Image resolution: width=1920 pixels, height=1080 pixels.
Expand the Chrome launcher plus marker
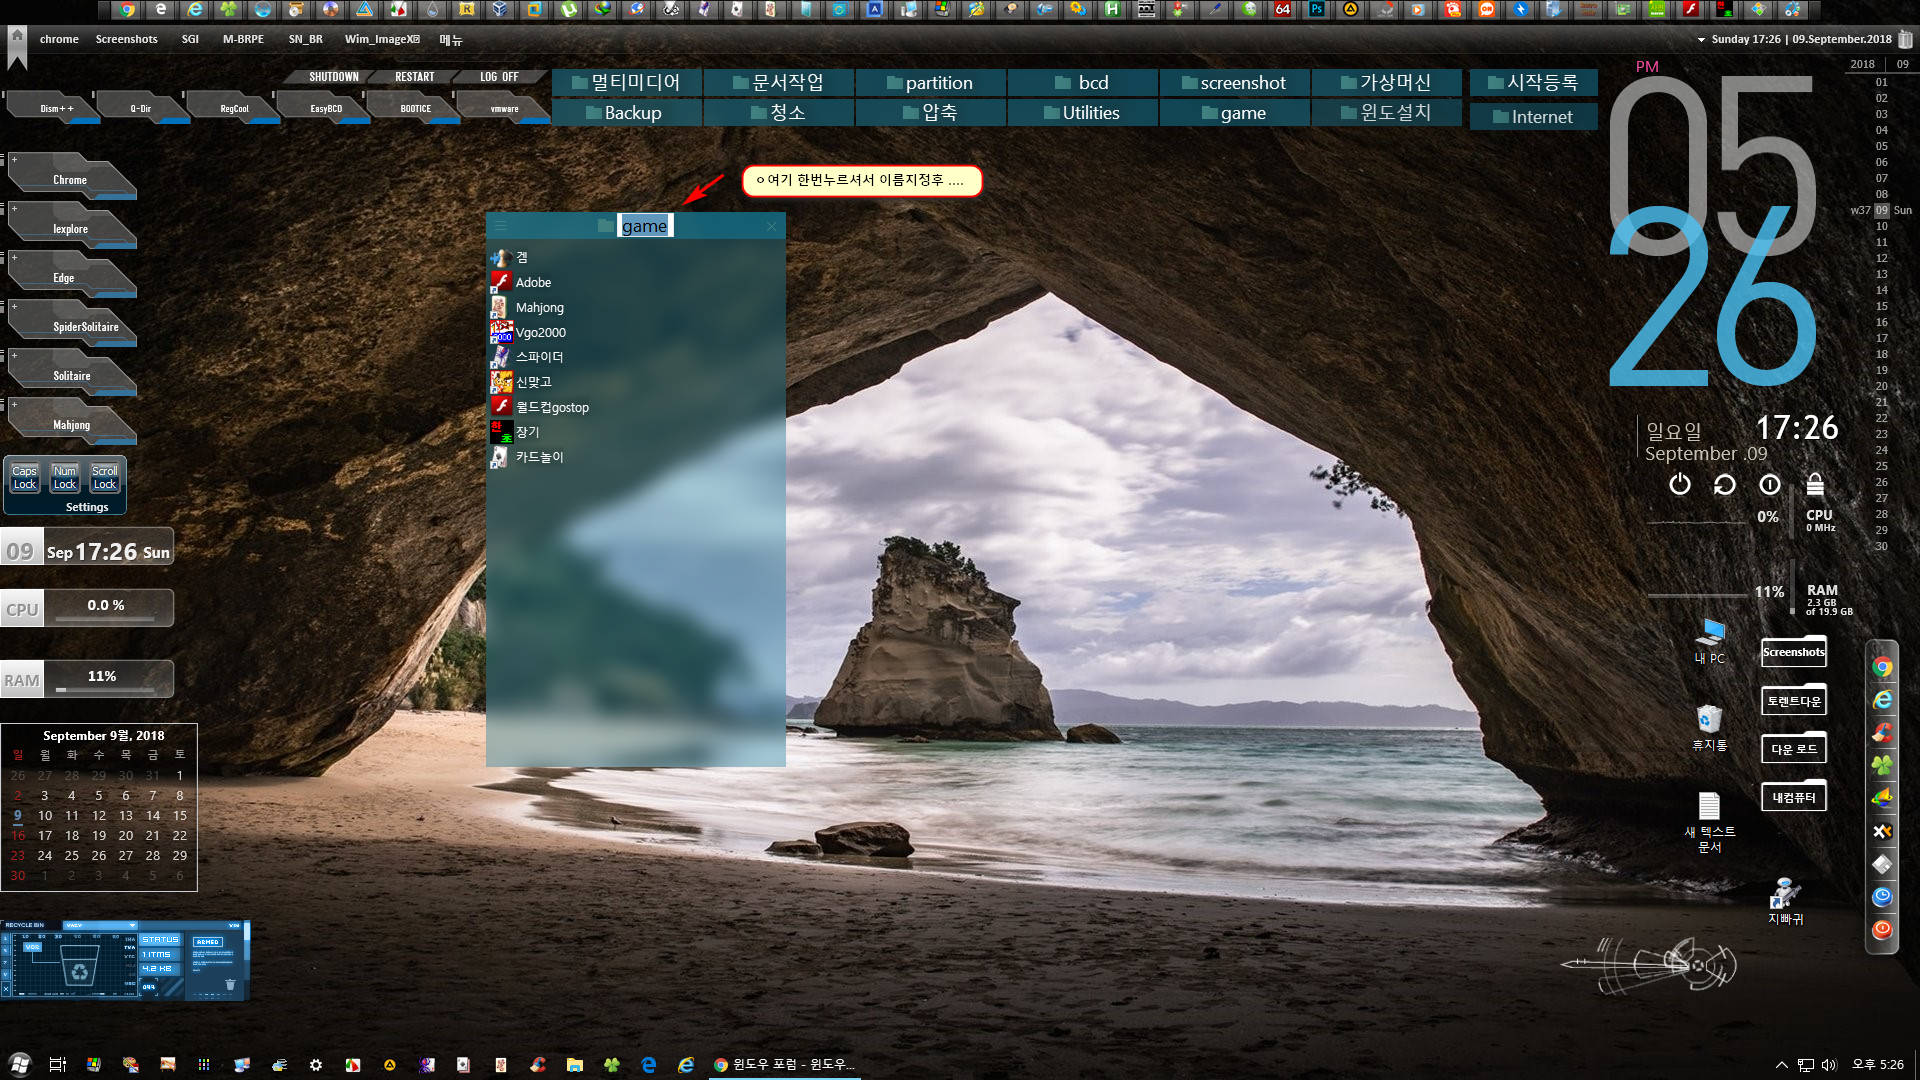click(x=14, y=159)
